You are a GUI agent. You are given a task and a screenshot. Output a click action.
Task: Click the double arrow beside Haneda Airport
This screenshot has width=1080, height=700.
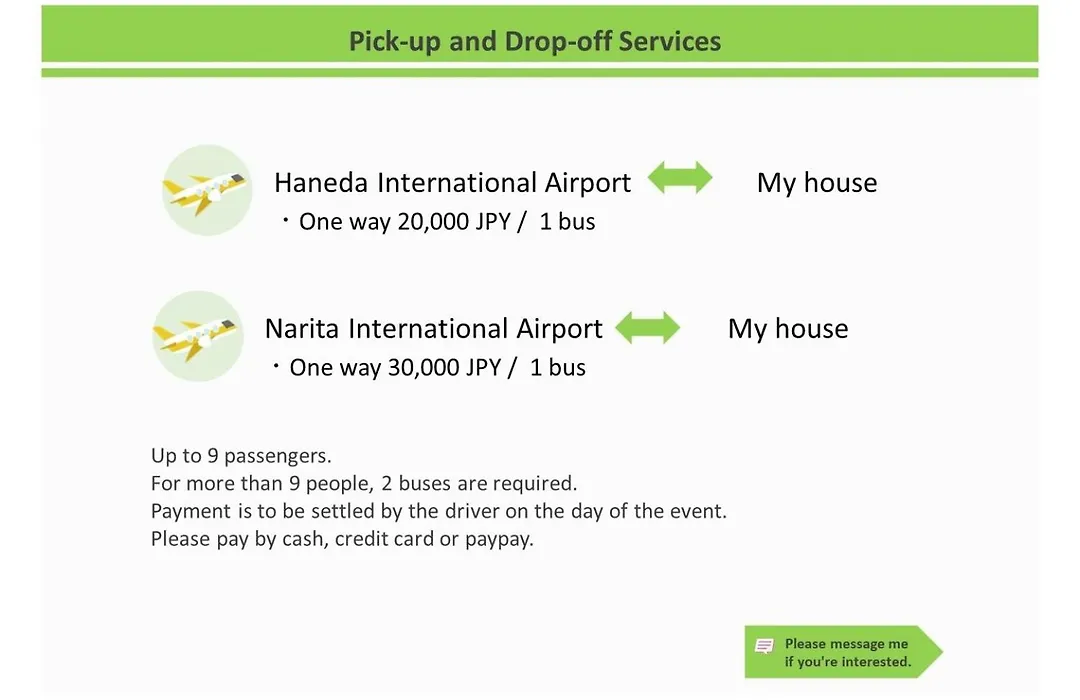[x=680, y=178]
